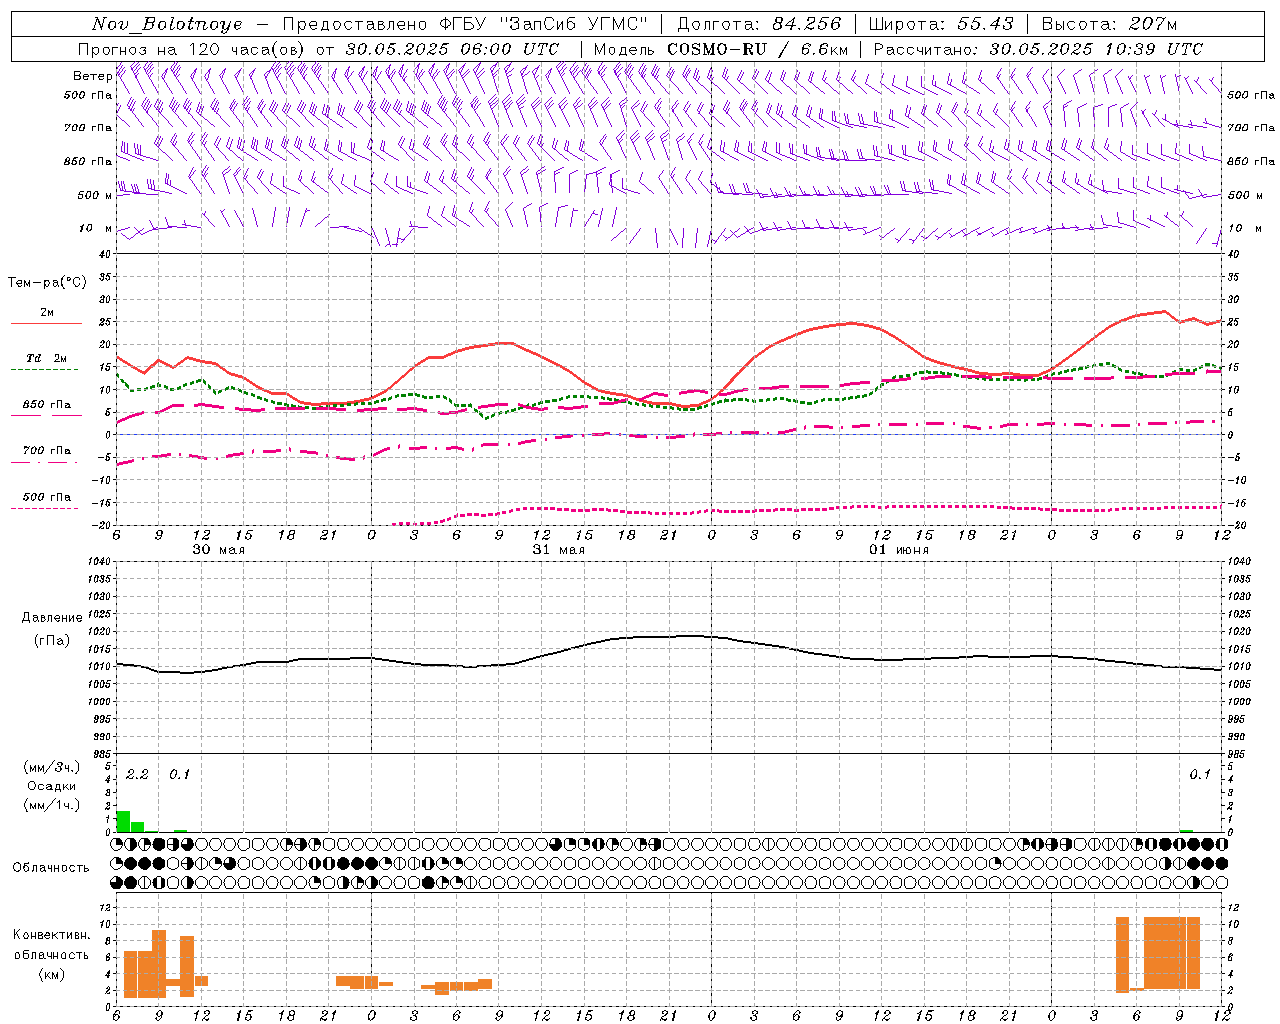Viewport: 1280px width, 1024px height.
Task: Click the dashed line sample under Td 2м
Action: pos(46,369)
